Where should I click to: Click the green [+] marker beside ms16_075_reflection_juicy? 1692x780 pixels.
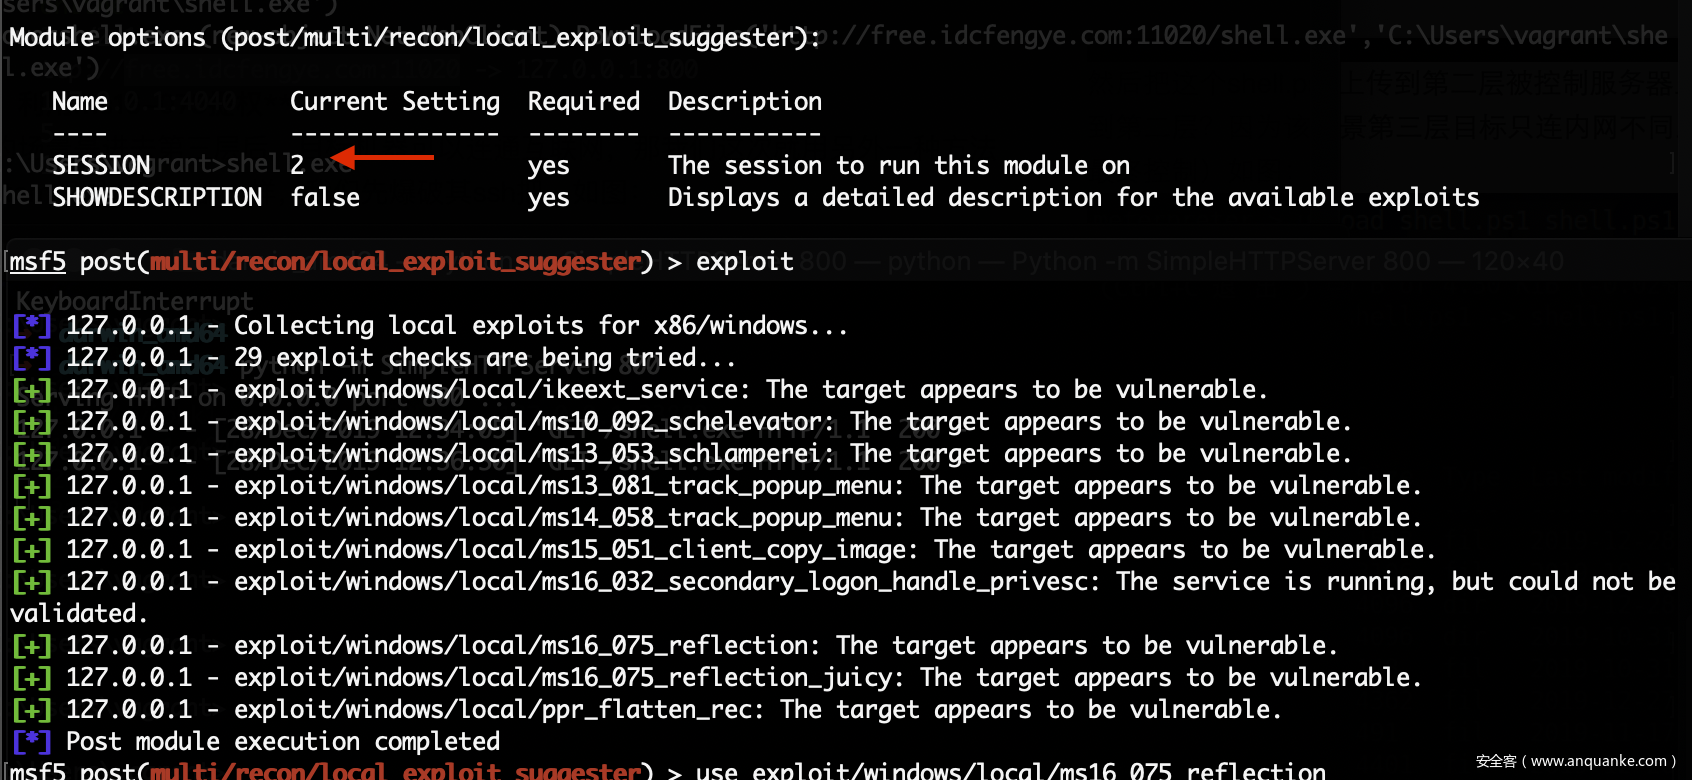[x=32, y=678]
